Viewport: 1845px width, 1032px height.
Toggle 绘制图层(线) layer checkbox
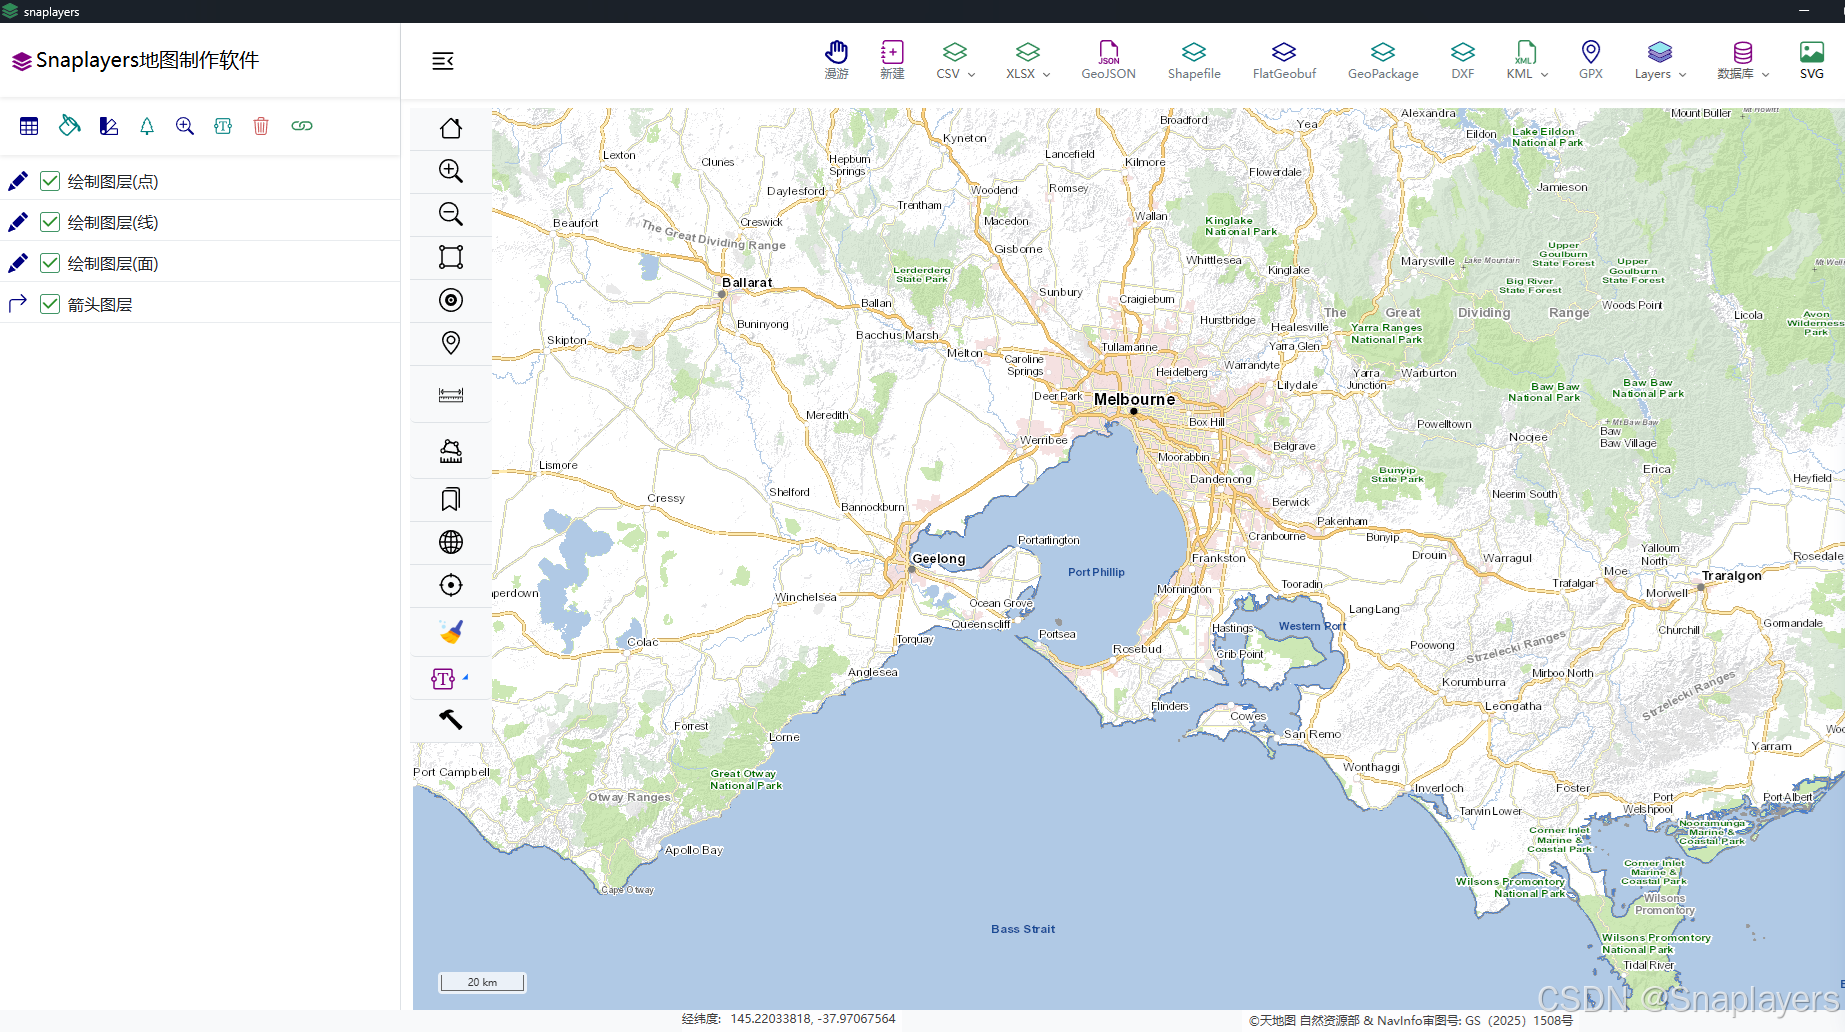[50, 222]
